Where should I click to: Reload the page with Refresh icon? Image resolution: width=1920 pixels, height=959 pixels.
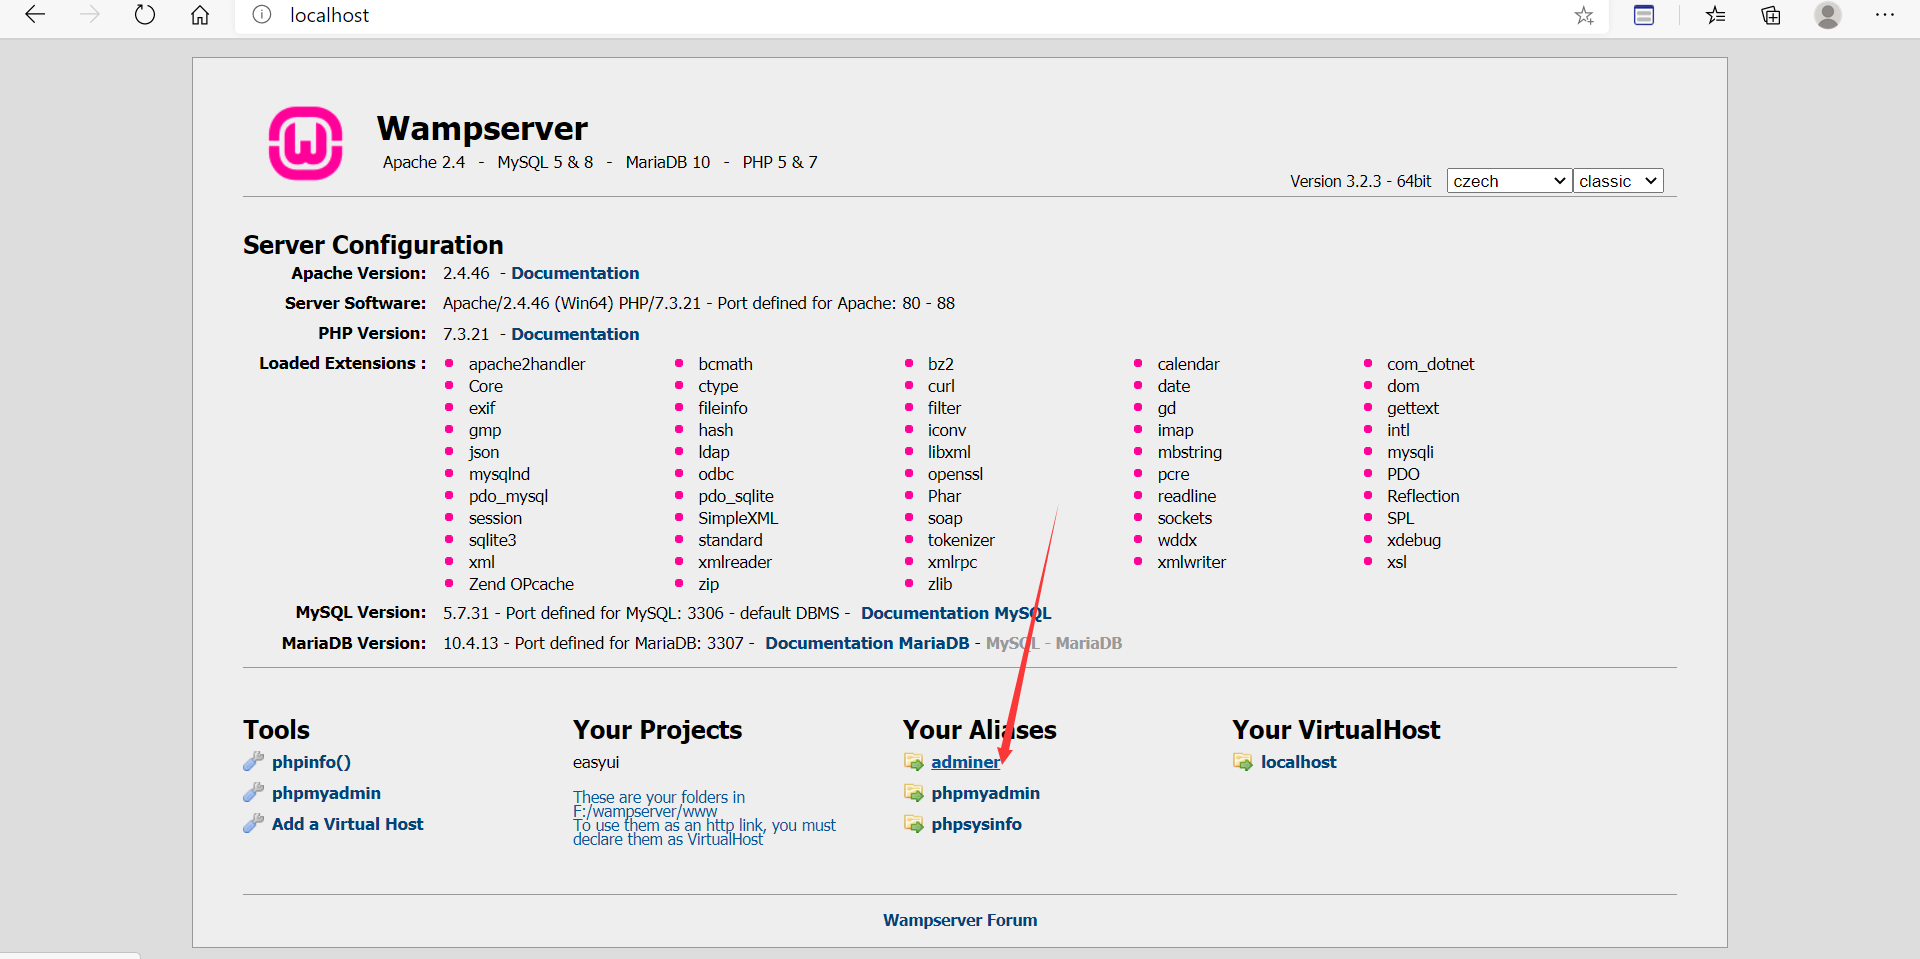[x=145, y=15]
